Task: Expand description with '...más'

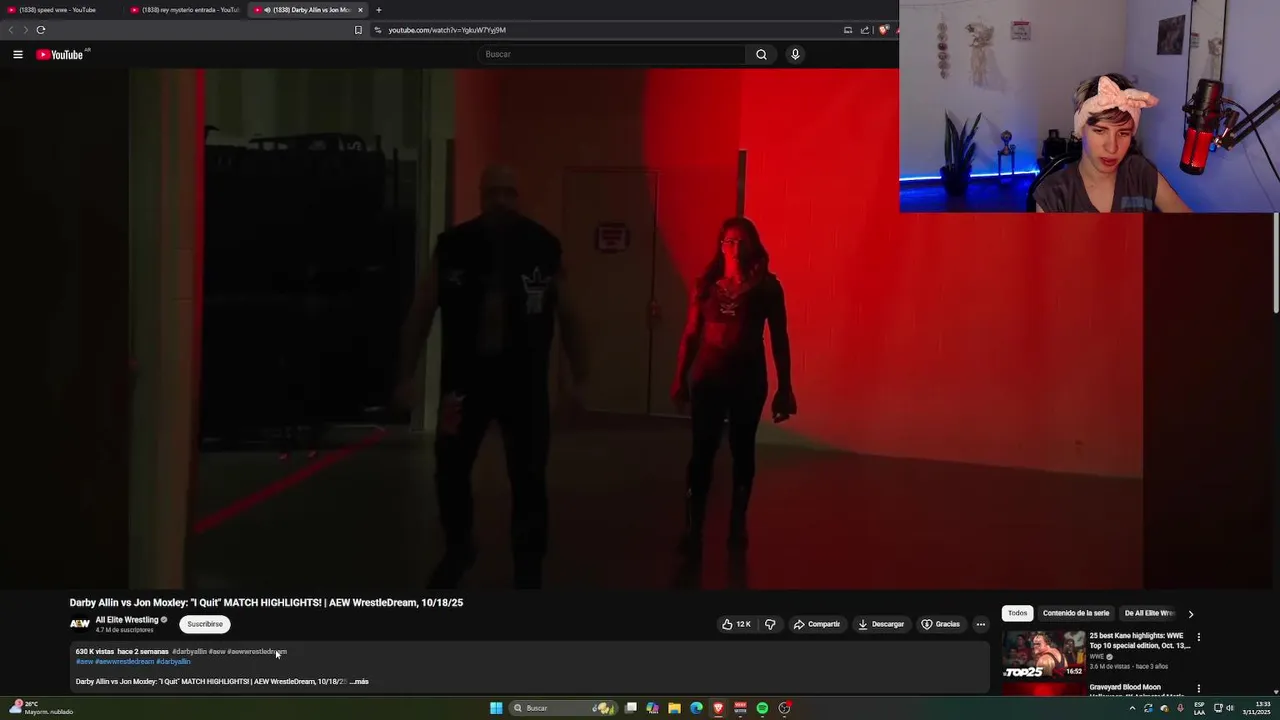Action: click(x=359, y=682)
